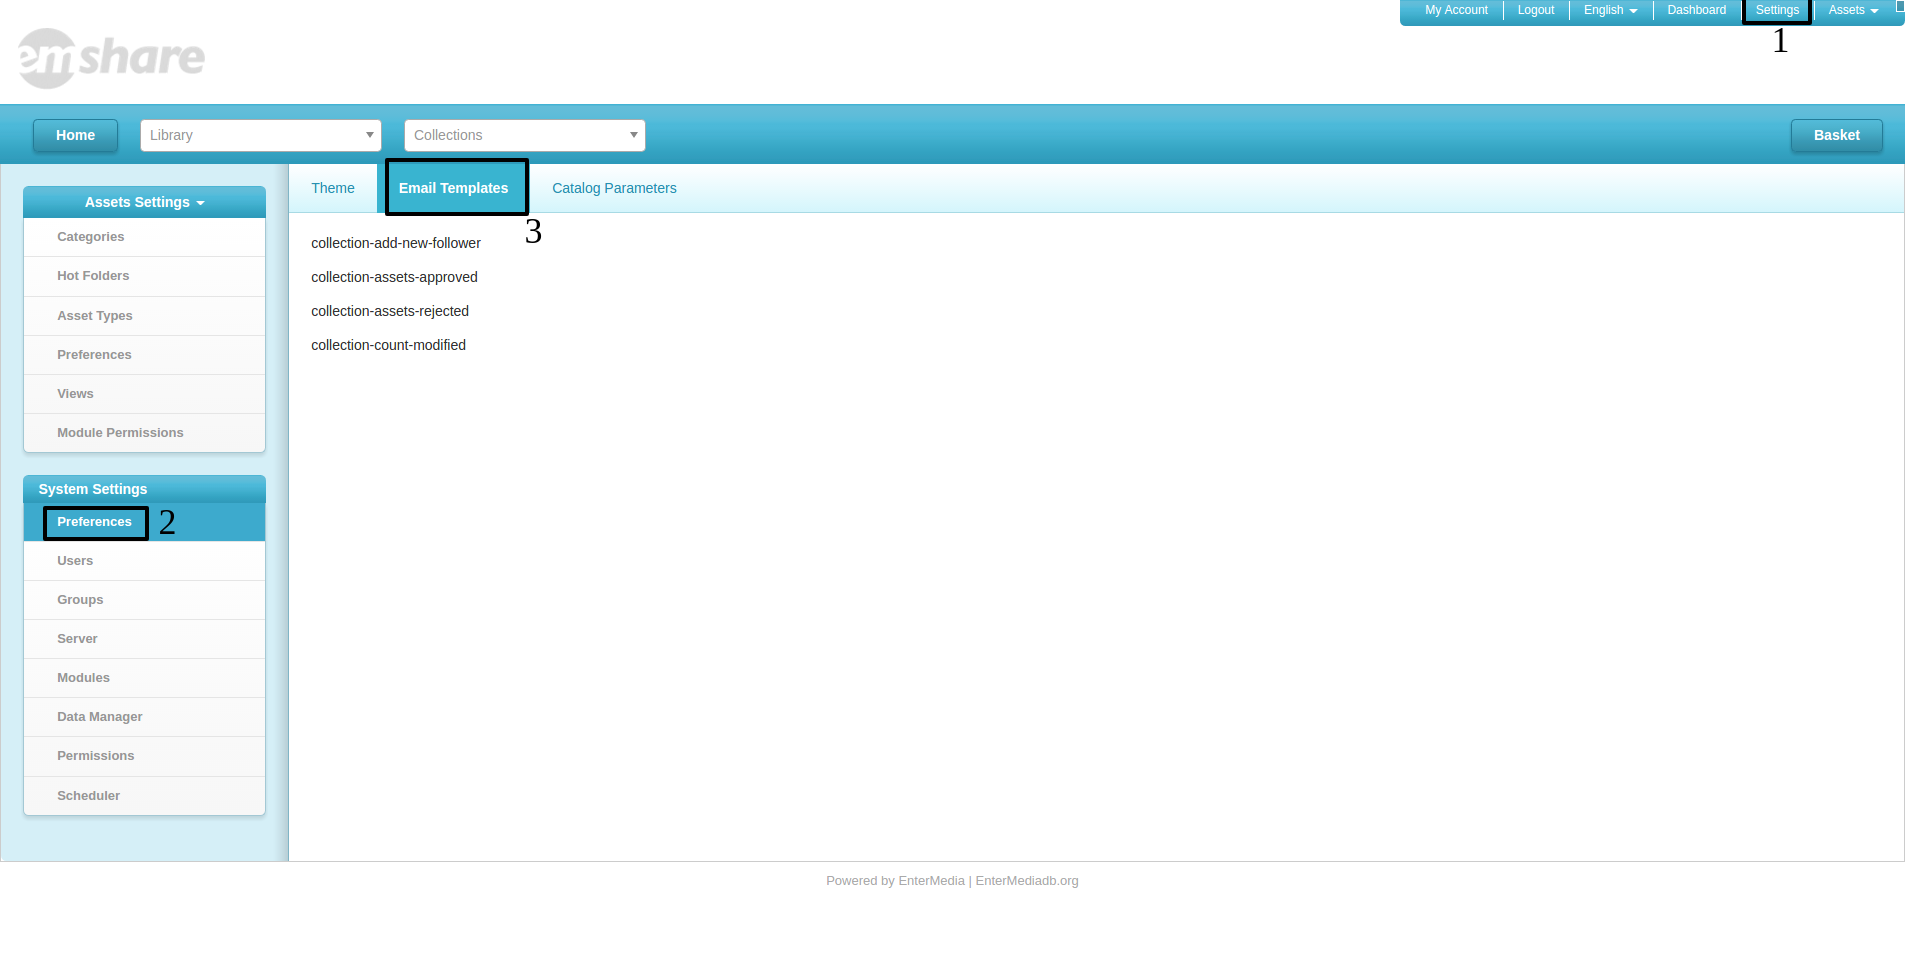This screenshot has height=975, width=1905.
Task: Click the emshare logo
Action: [x=111, y=58]
